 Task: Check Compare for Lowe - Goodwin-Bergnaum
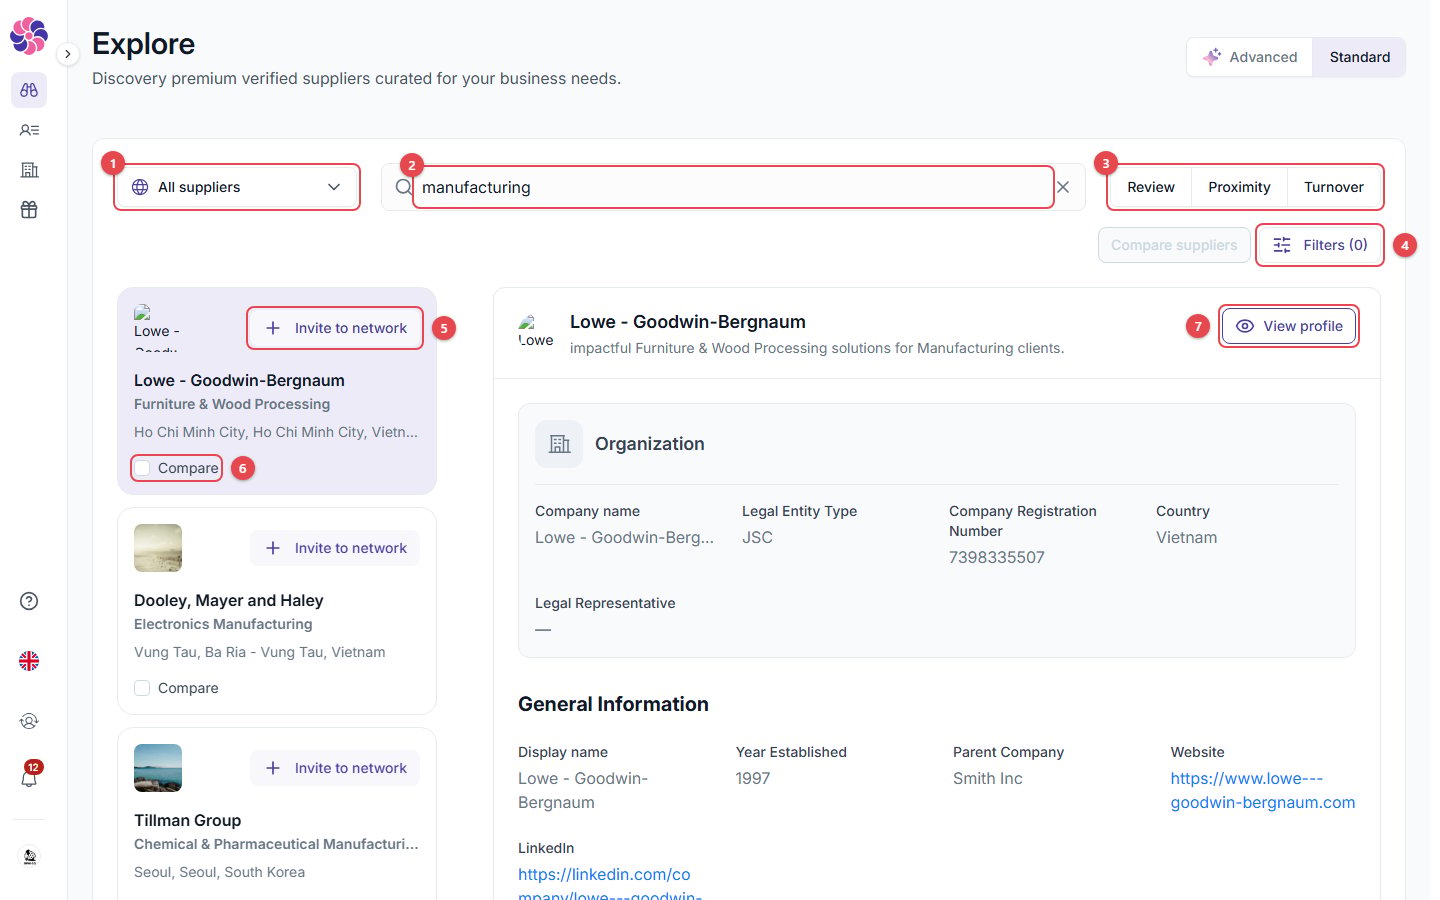(142, 468)
